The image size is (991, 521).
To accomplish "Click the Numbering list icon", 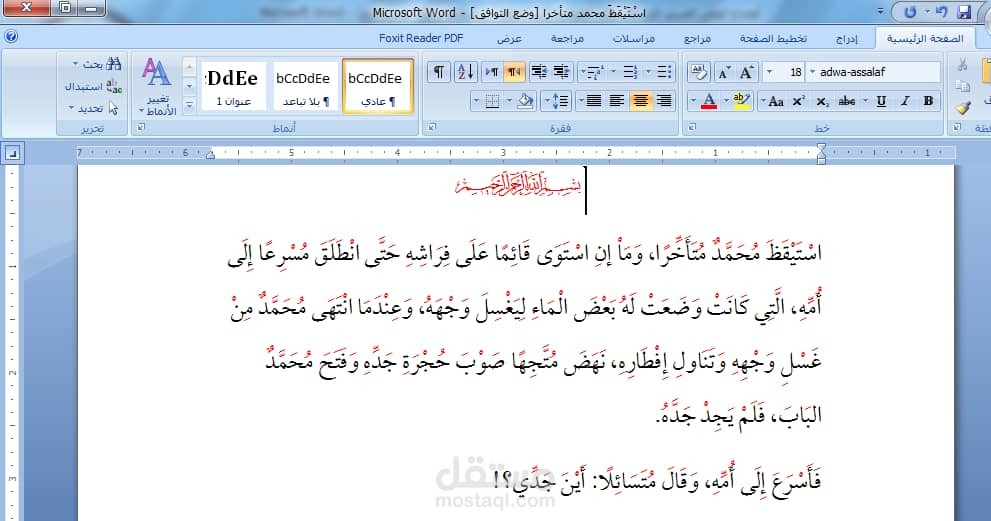I will [630, 72].
